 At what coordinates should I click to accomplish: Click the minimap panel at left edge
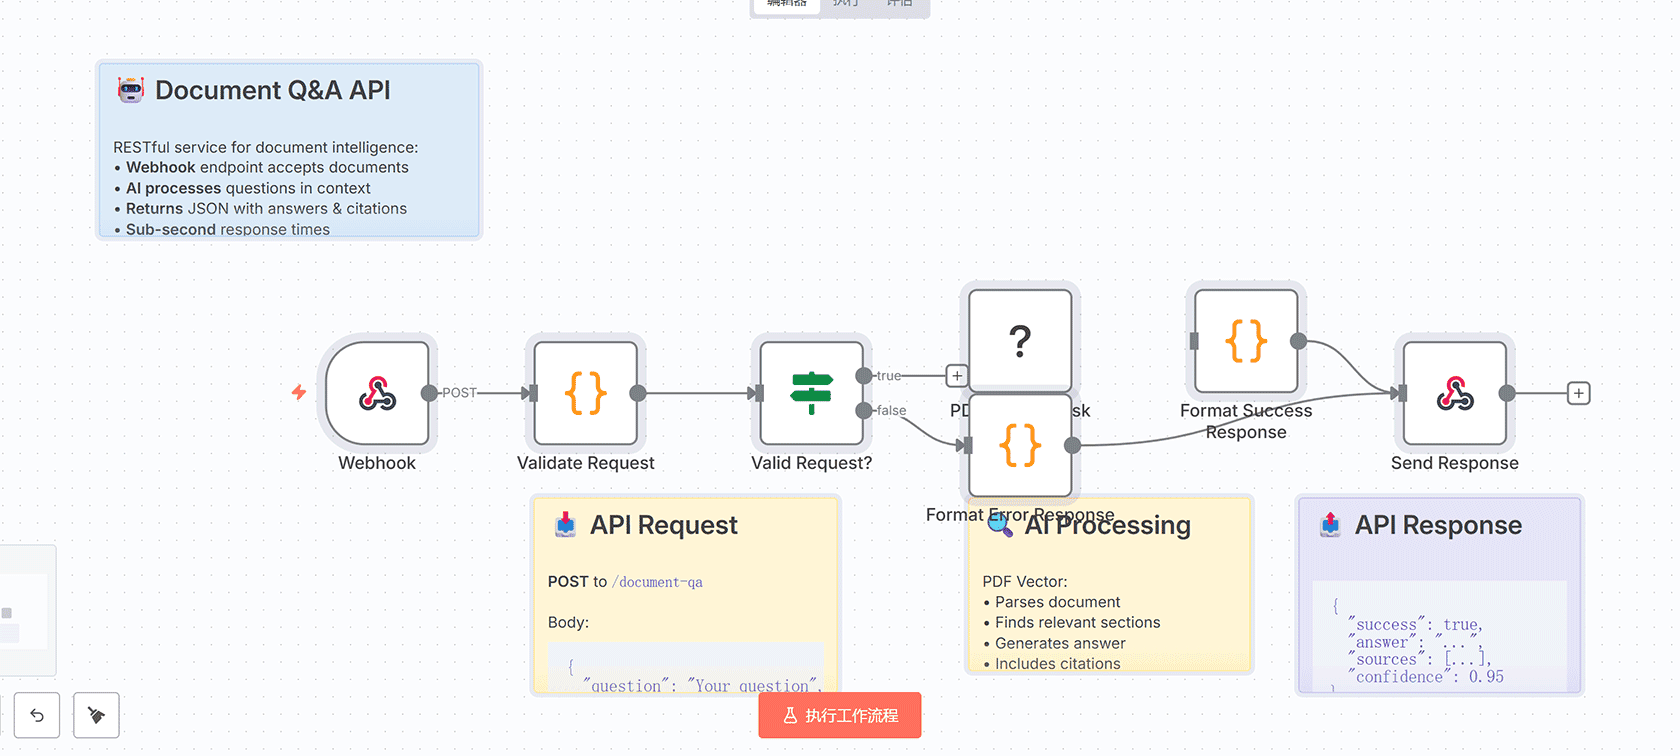(26, 610)
